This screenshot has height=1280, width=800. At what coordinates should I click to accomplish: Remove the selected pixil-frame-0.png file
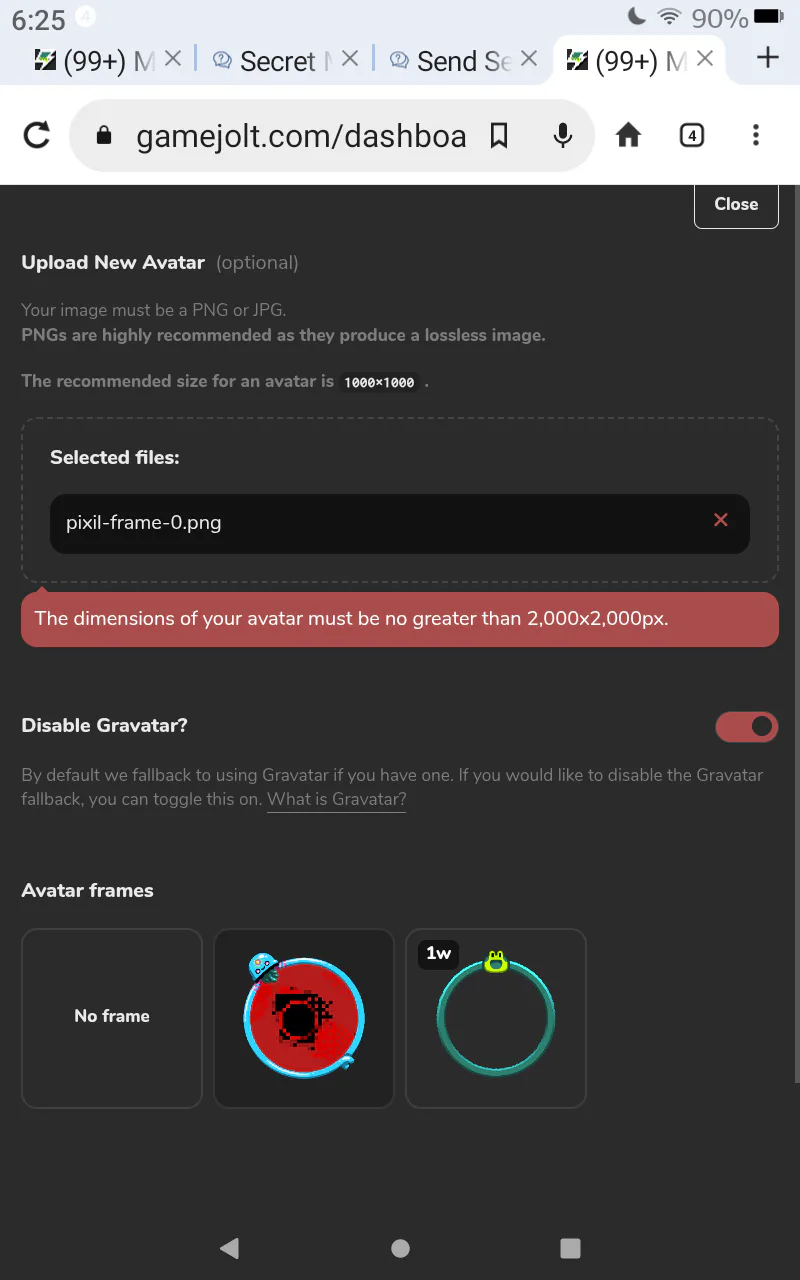coord(720,520)
